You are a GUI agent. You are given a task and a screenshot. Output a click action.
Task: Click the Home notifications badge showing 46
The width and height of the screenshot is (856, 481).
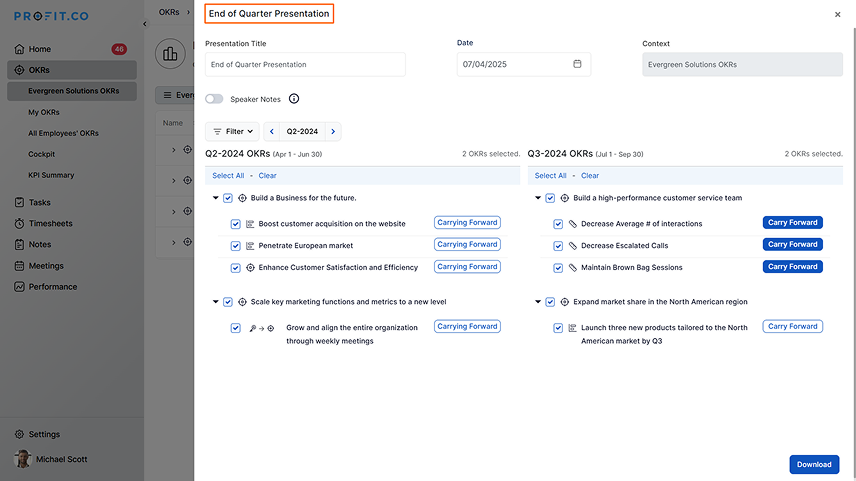[x=119, y=49]
